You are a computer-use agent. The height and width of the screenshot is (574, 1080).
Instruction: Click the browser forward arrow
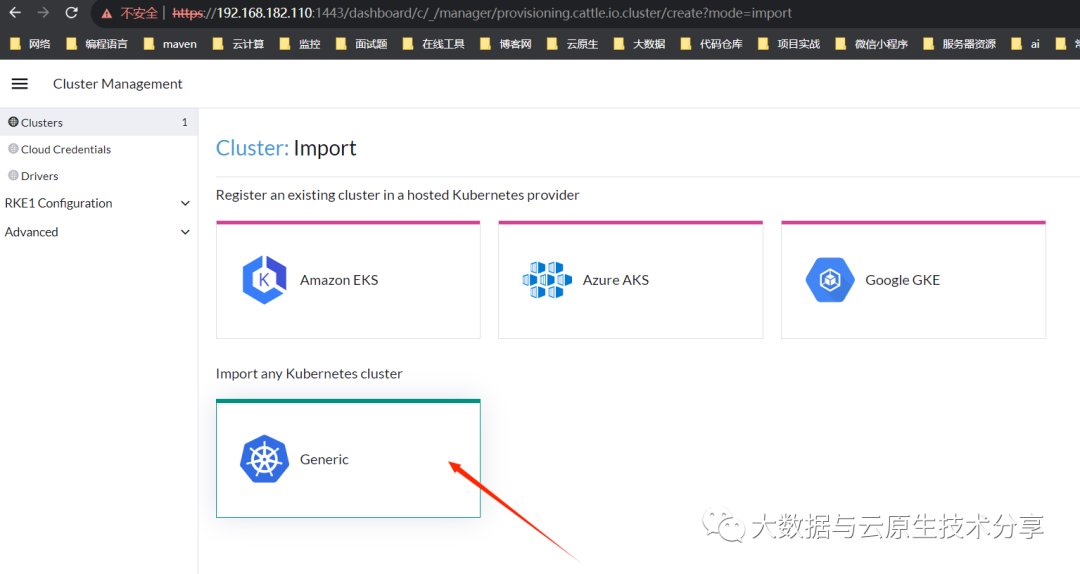click(43, 12)
